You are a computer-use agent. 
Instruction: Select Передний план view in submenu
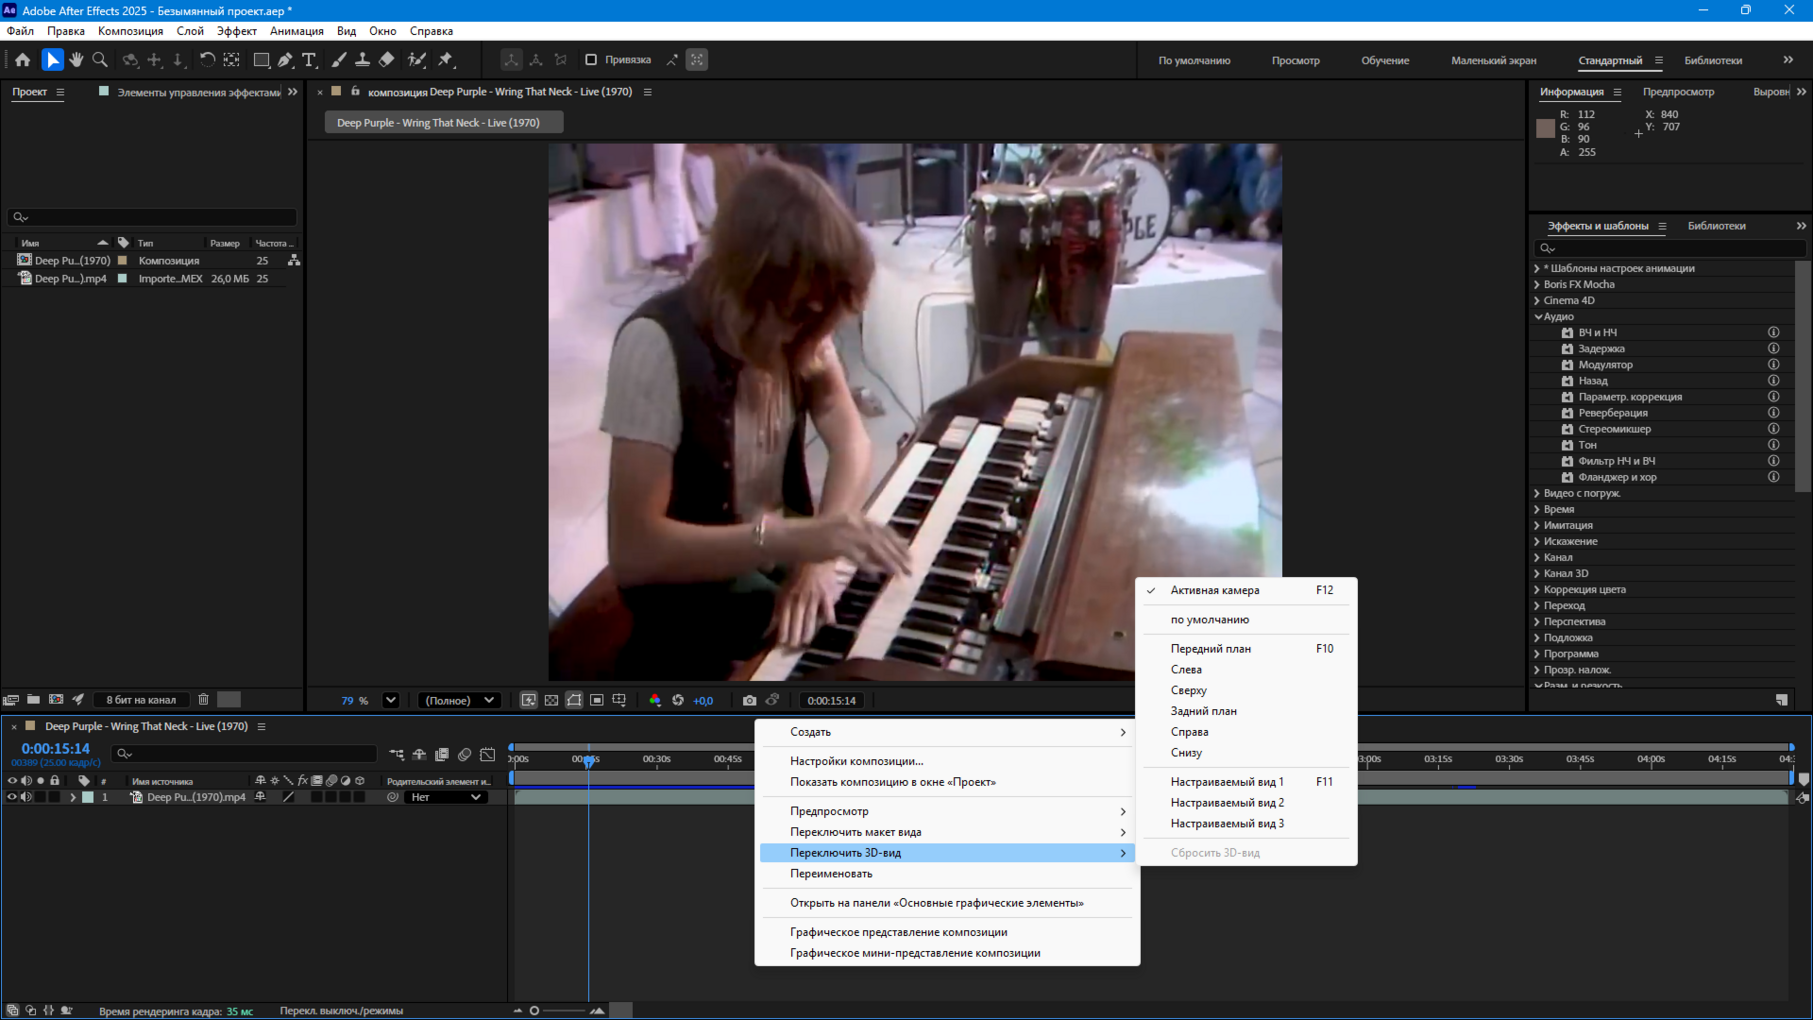tap(1210, 648)
